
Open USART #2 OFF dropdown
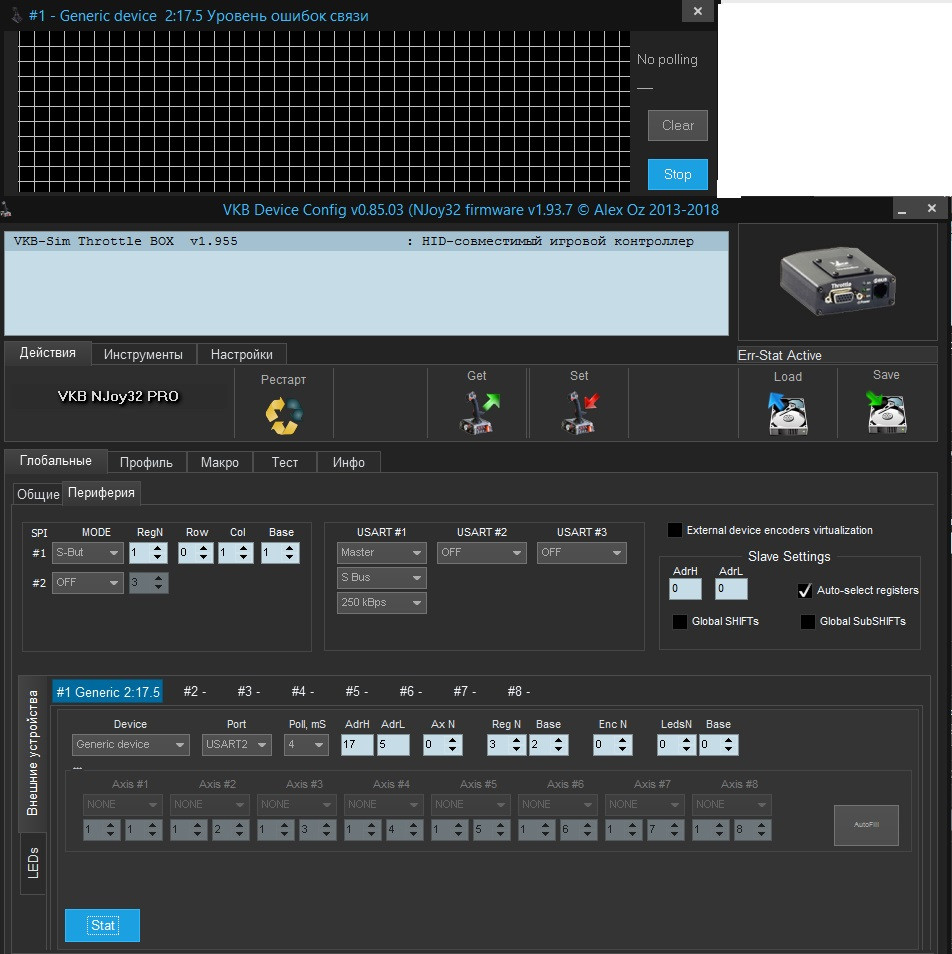(x=481, y=552)
